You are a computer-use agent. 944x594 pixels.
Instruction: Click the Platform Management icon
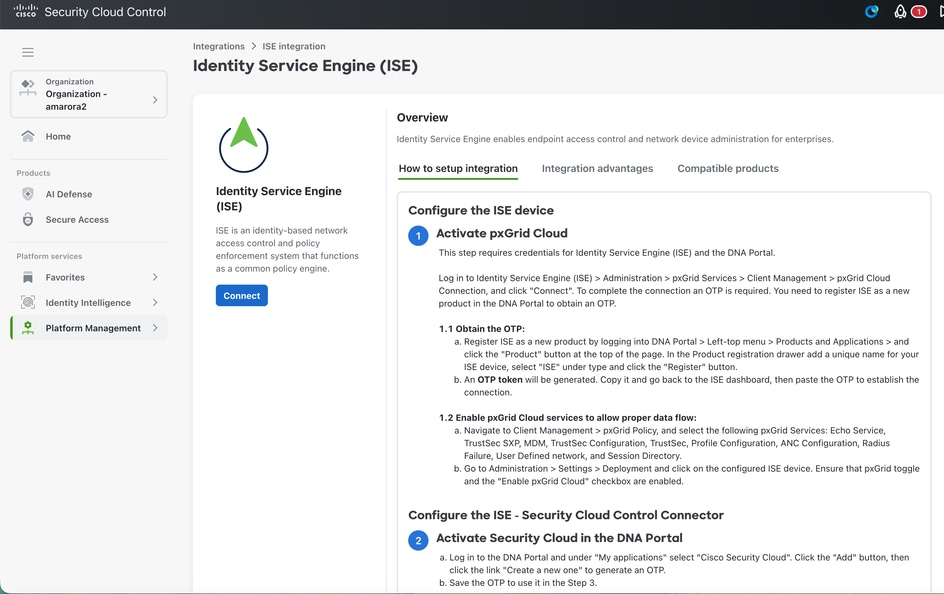pos(28,327)
